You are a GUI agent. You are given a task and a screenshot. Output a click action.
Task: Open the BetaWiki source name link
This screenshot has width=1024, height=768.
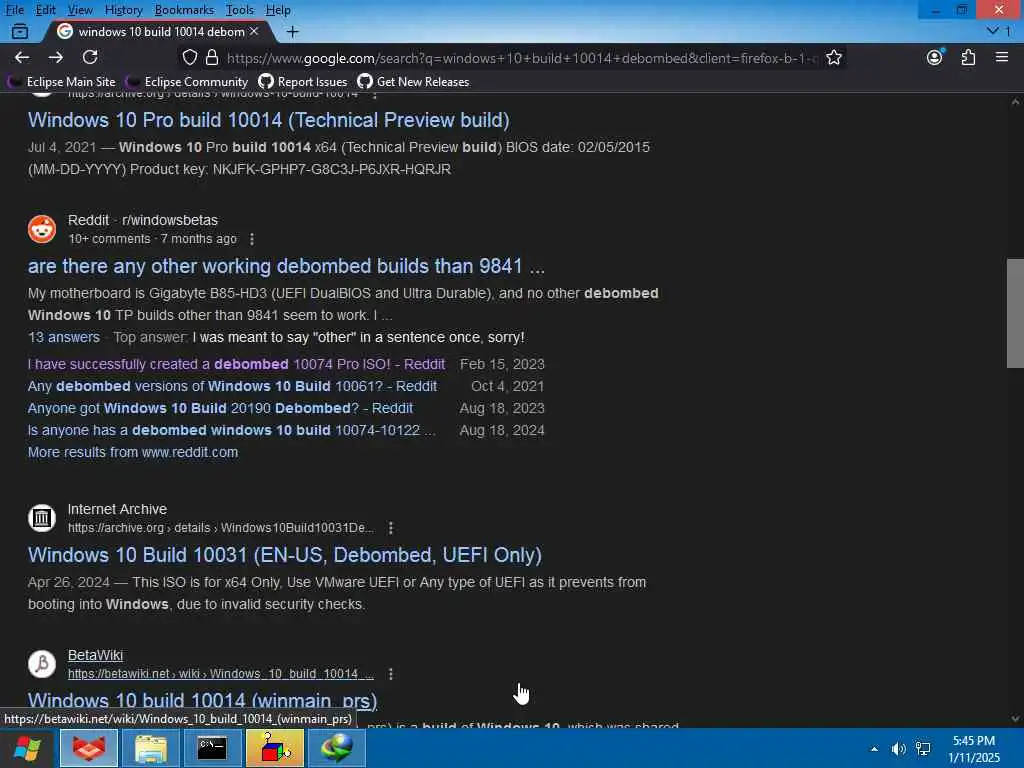[95, 655]
